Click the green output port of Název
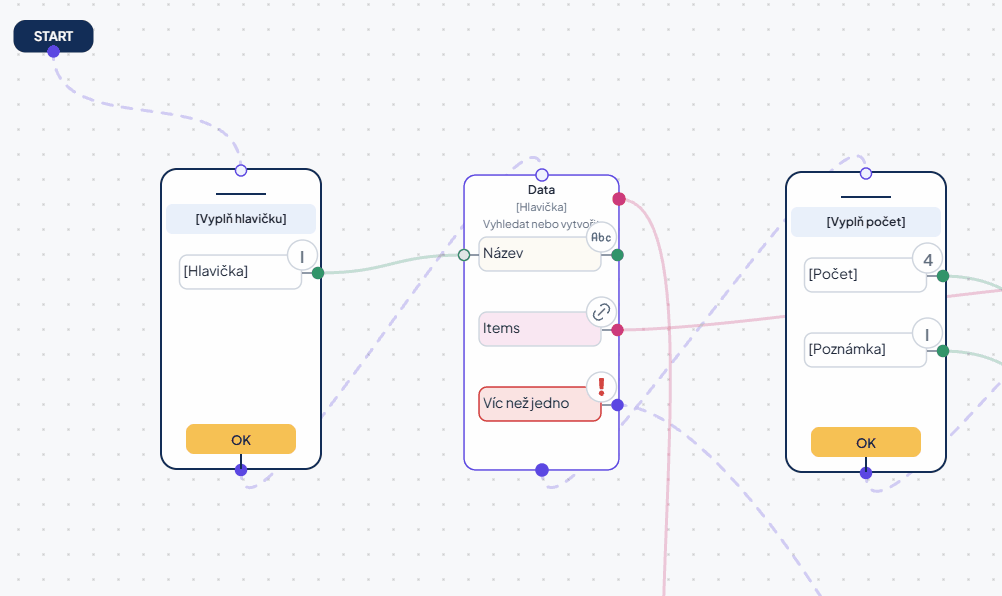The image size is (1002, 596). point(617,256)
